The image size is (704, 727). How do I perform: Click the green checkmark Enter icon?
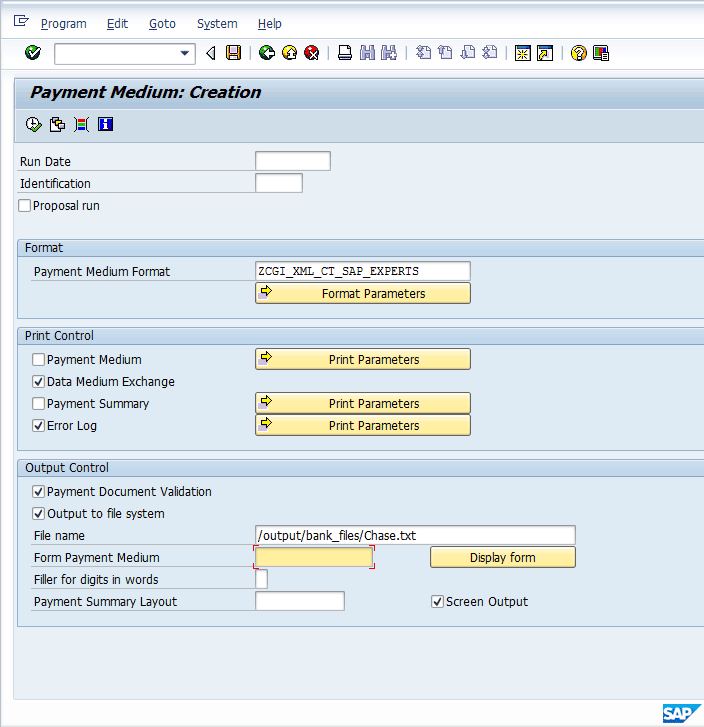click(33, 53)
